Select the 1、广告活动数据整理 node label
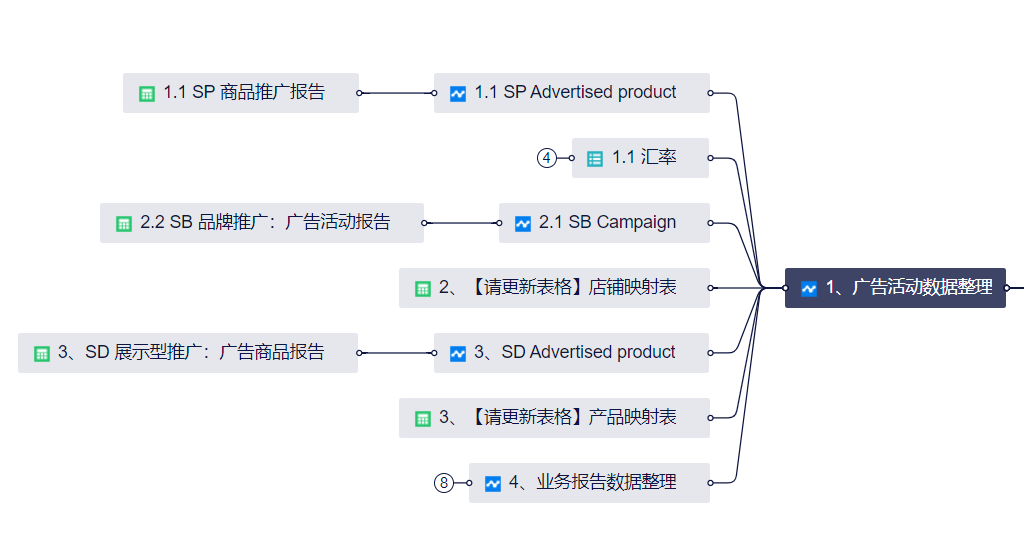Viewport: 1024px width, 558px height. click(909, 288)
